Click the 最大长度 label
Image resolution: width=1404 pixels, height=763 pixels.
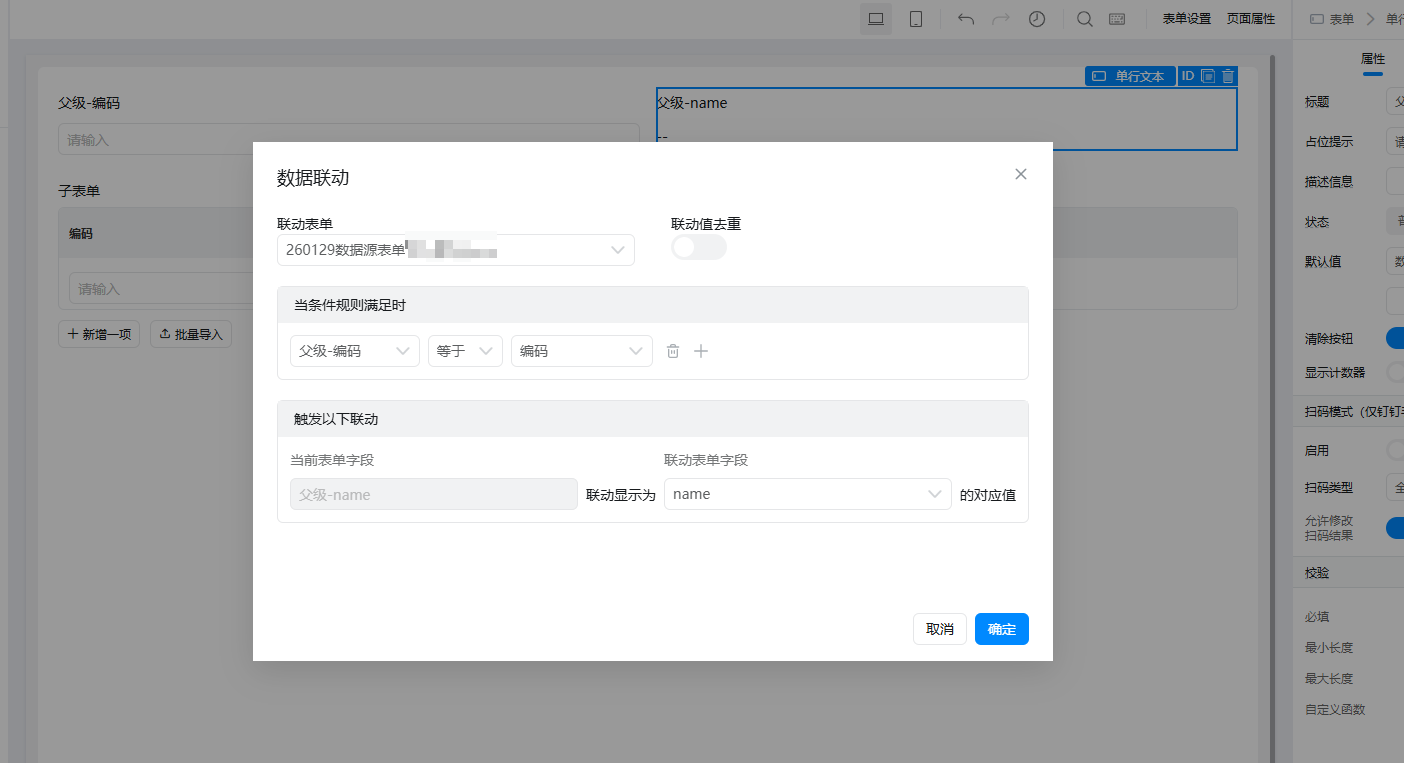coord(1329,679)
